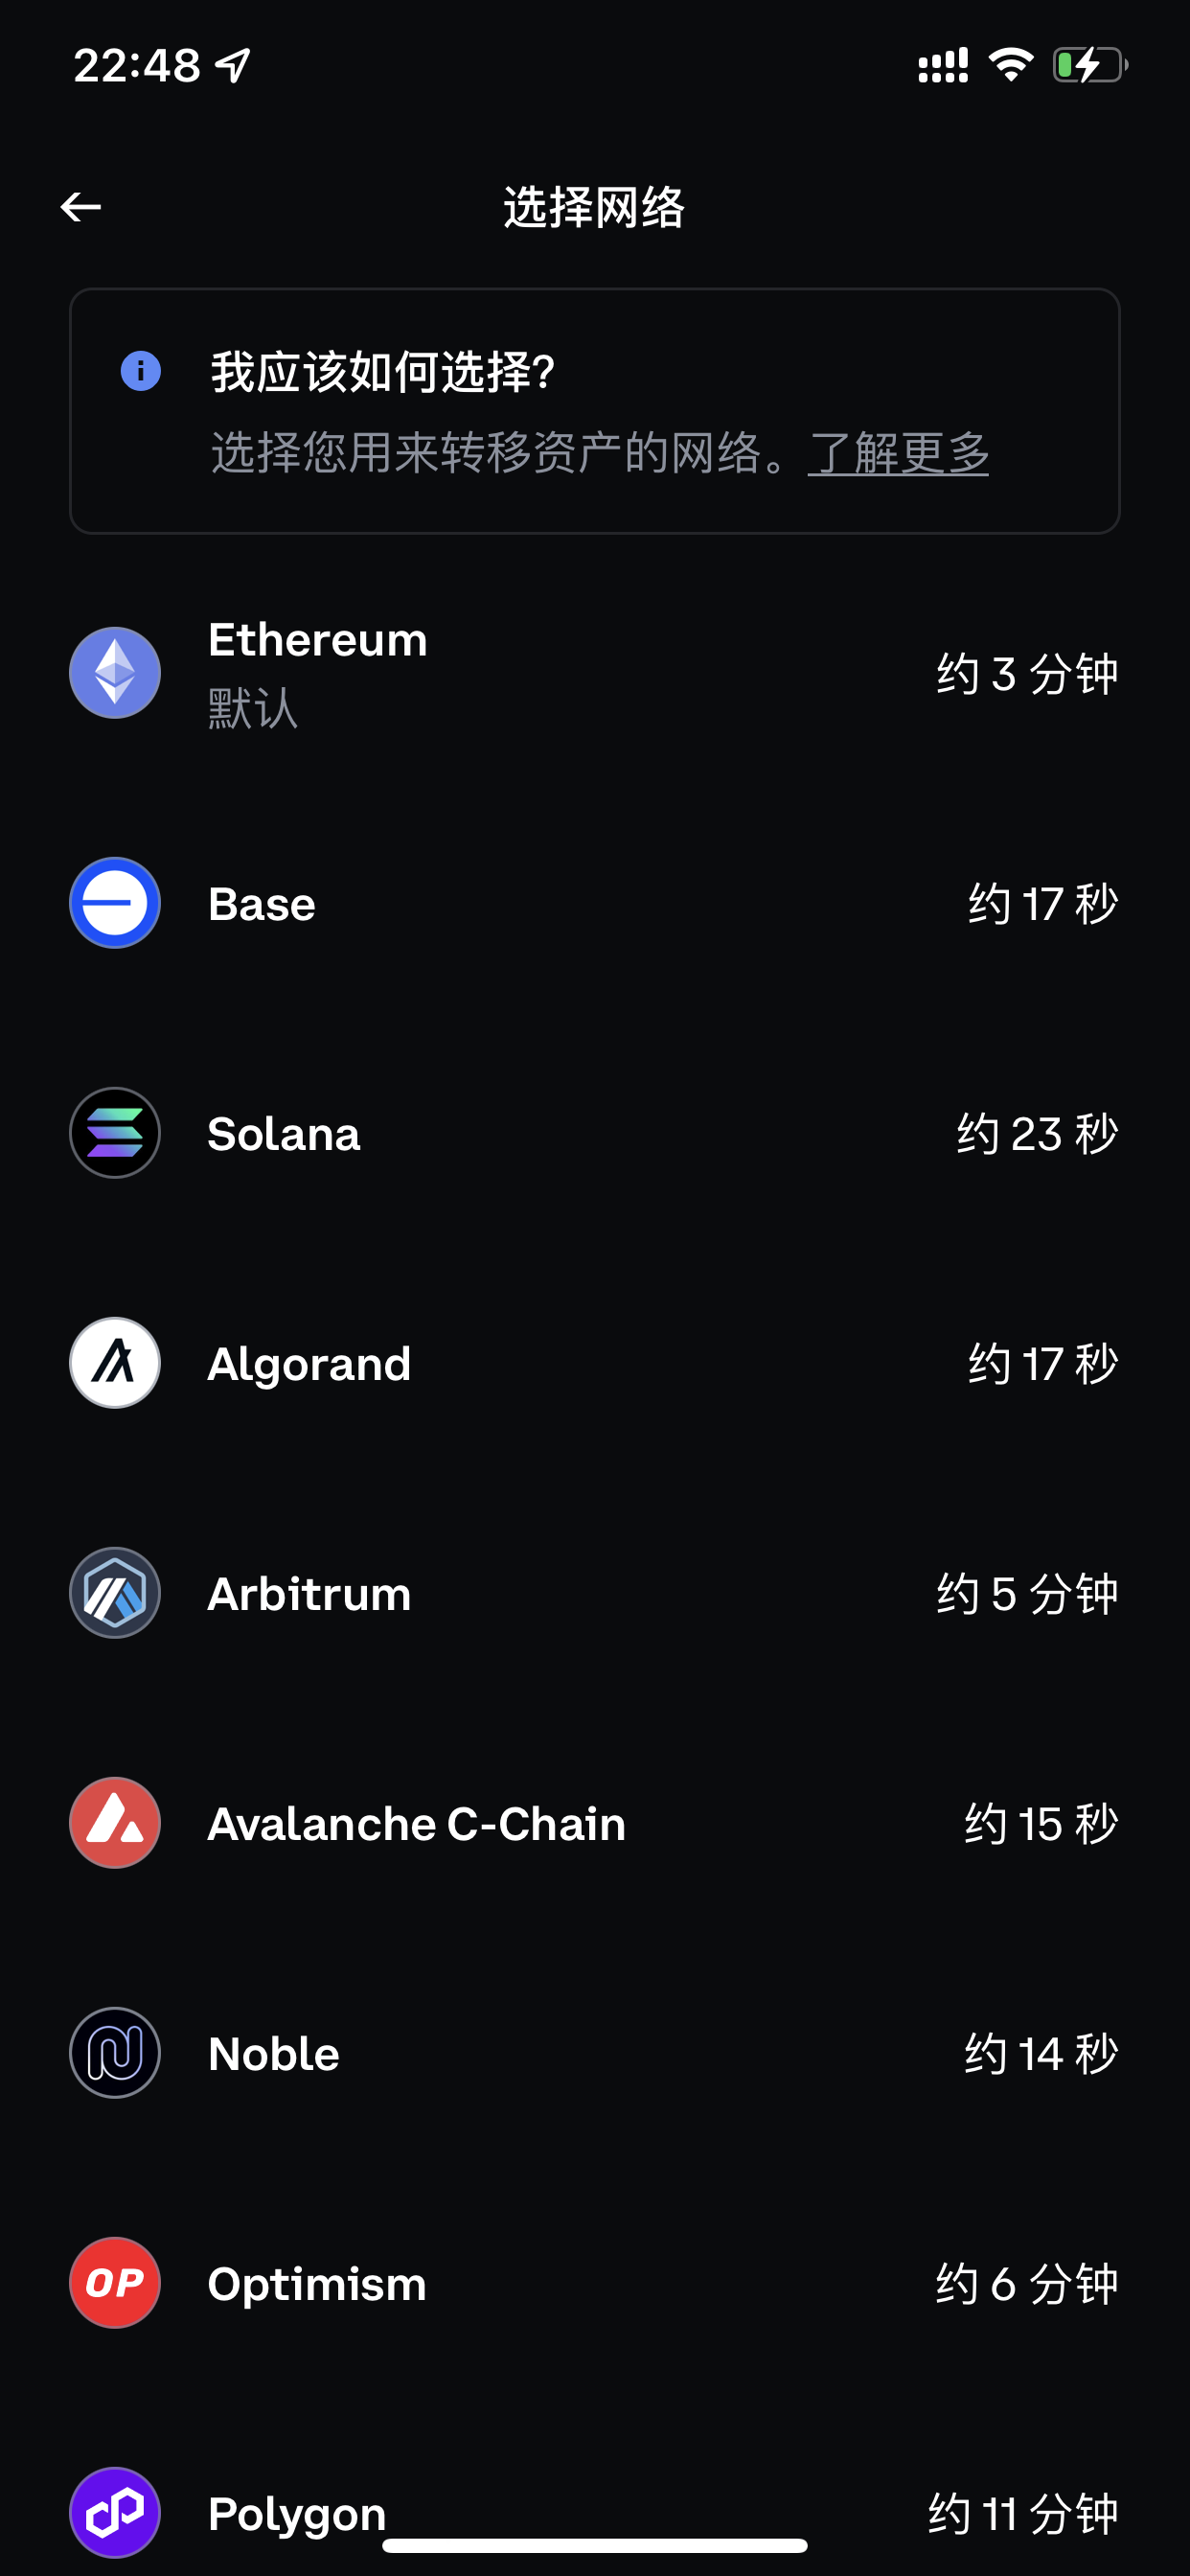Viewport: 1190px width, 2576px height.
Task: Tap the 我应该如何选择? info heading
Action: (x=382, y=372)
